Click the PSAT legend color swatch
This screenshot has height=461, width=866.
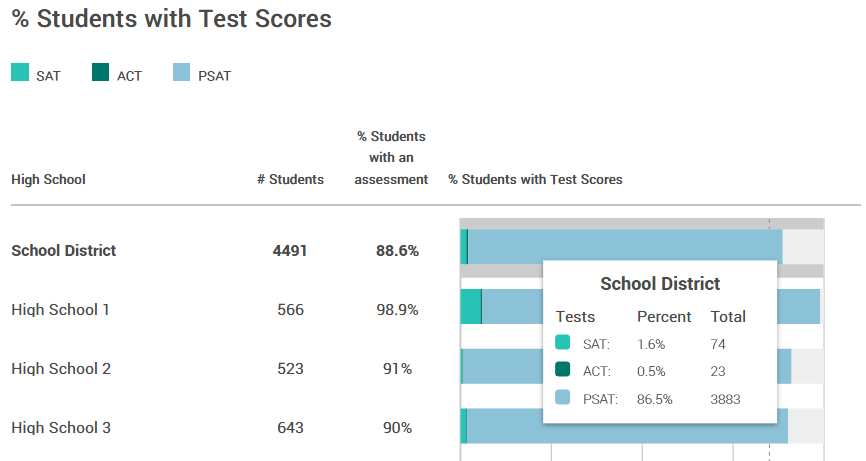181,73
